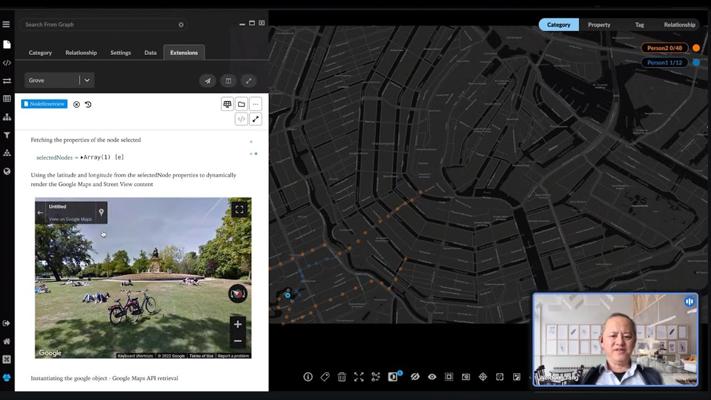Expand the Array(1) selectedNodes output
The height and width of the screenshot is (400, 711).
point(86,157)
